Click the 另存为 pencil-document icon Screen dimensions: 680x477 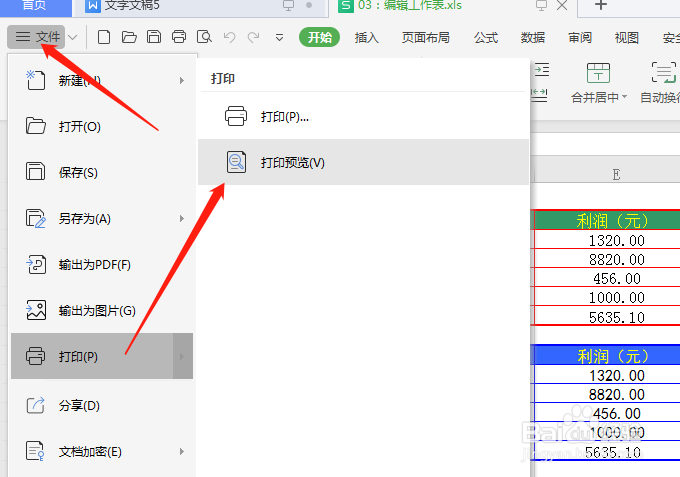click(36, 218)
